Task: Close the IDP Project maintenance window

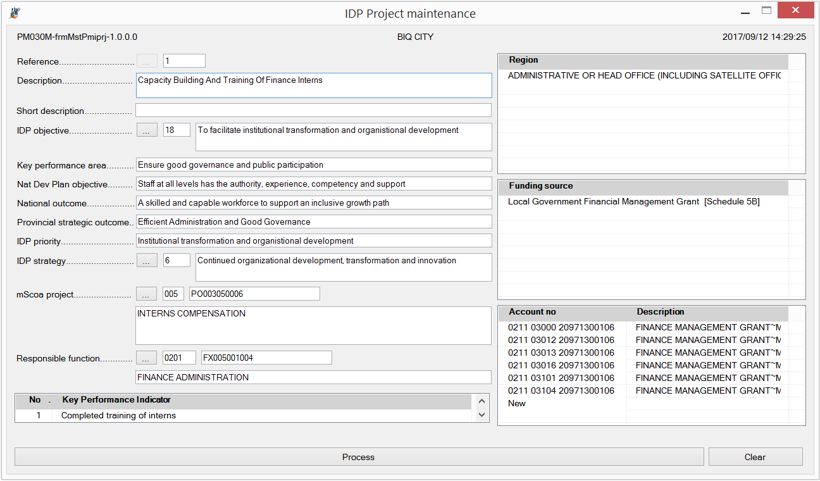Action: 795,10
